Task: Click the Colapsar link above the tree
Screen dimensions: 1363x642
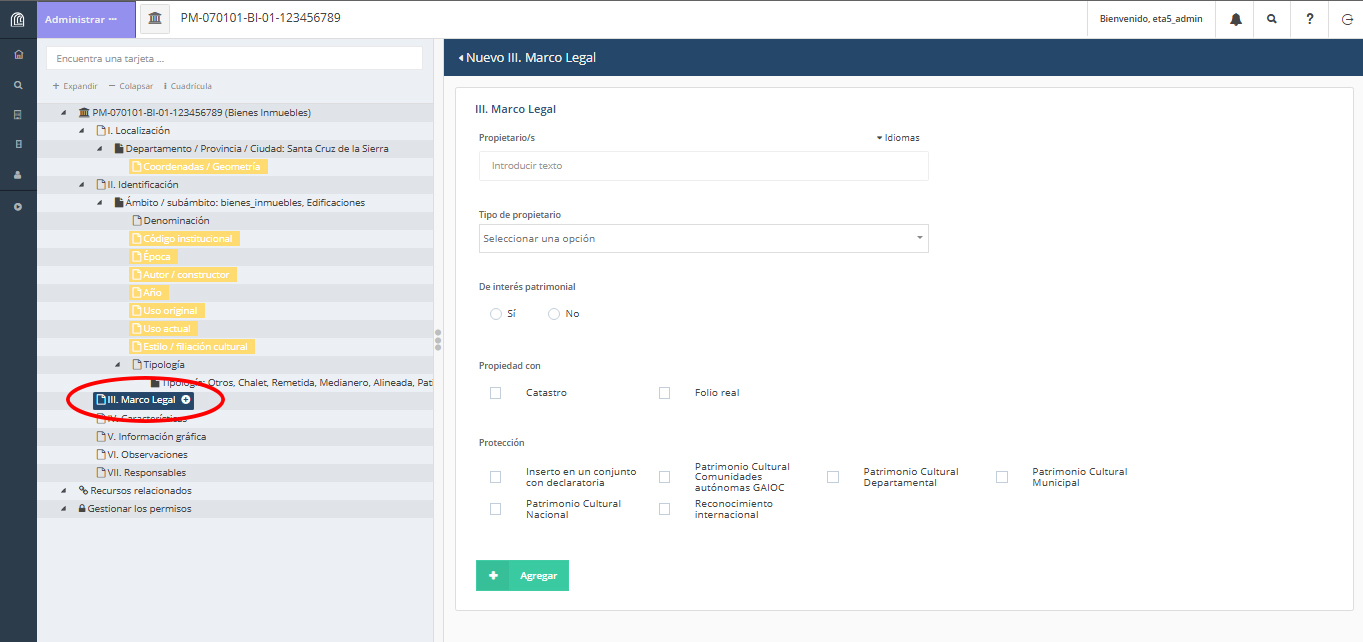Action: (131, 86)
